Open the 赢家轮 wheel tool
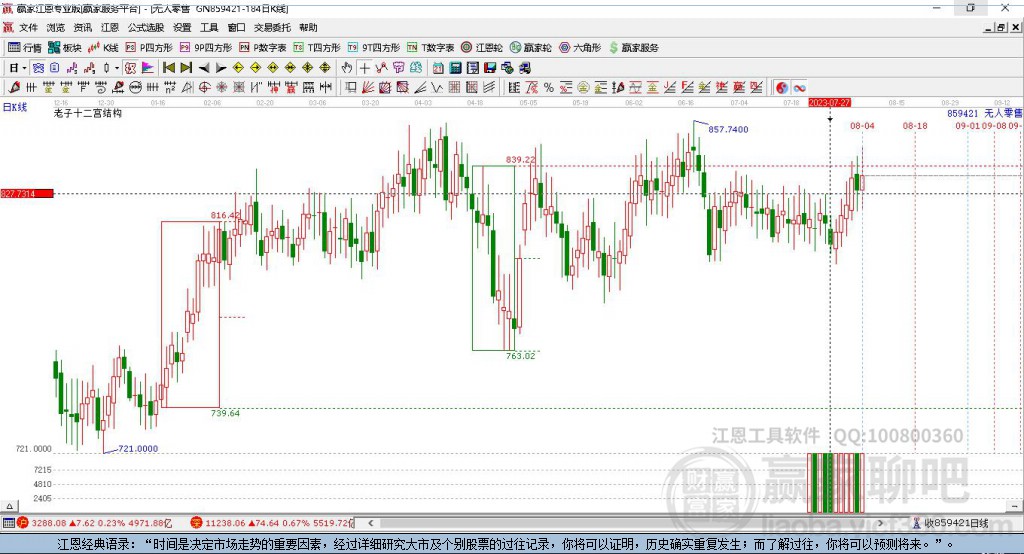1024x554 pixels. 530,48
